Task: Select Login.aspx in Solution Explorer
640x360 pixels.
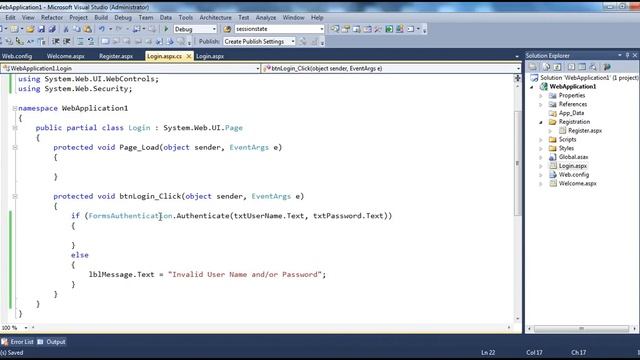Action: coord(573,166)
